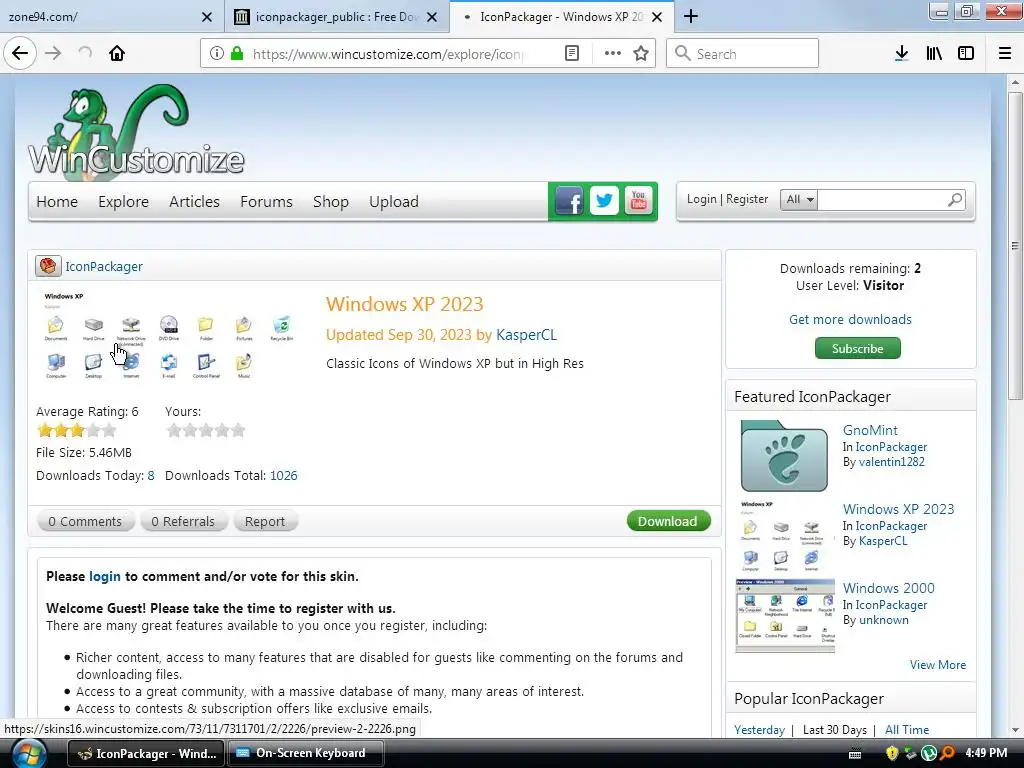Viewport: 1024px width, 768px height.
Task: Click the IconPackager breadcrumb link
Action: (x=104, y=266)
